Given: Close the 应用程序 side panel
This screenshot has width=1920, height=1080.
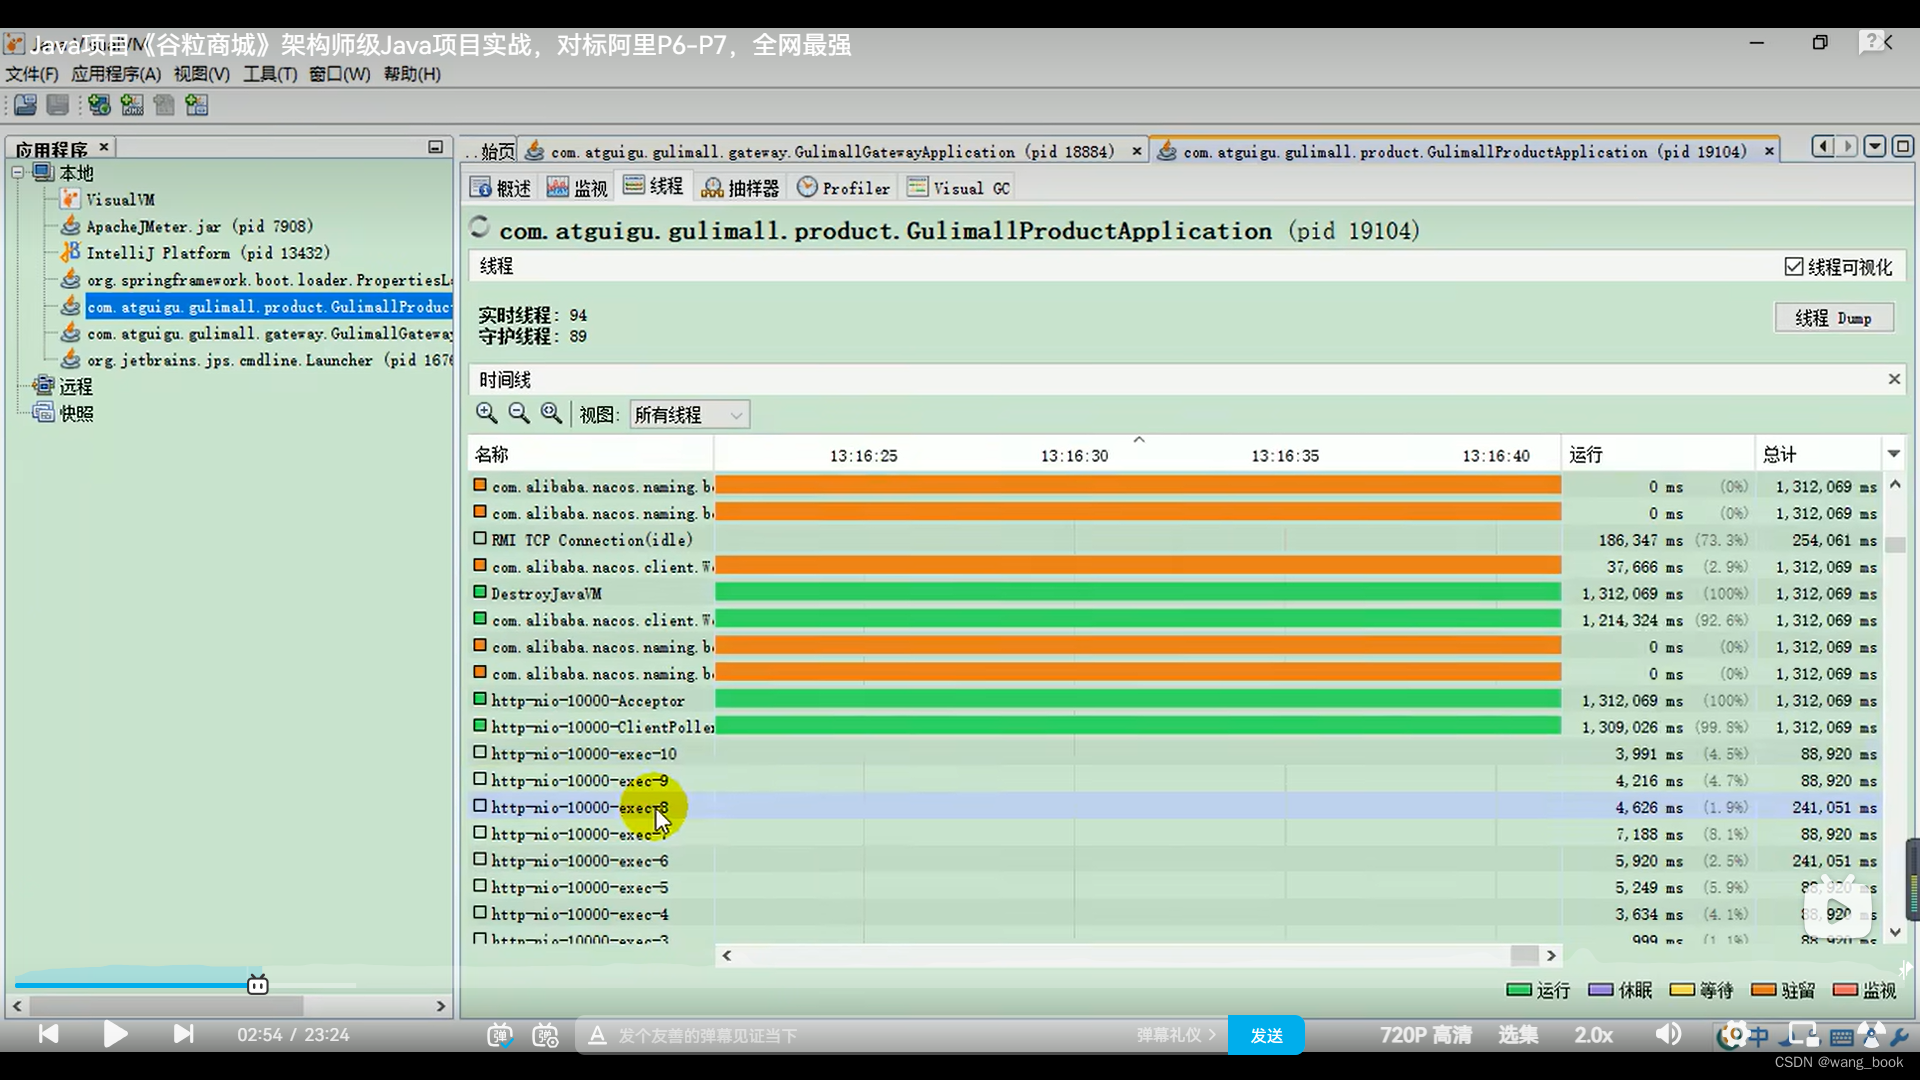Looking at the screenshot, I should coord(104,147).
